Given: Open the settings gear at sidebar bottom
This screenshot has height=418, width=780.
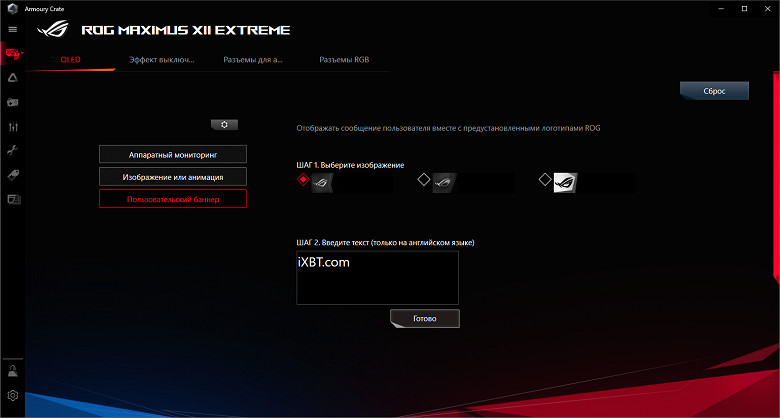Looking at the screenshot, I should [13, 396].
